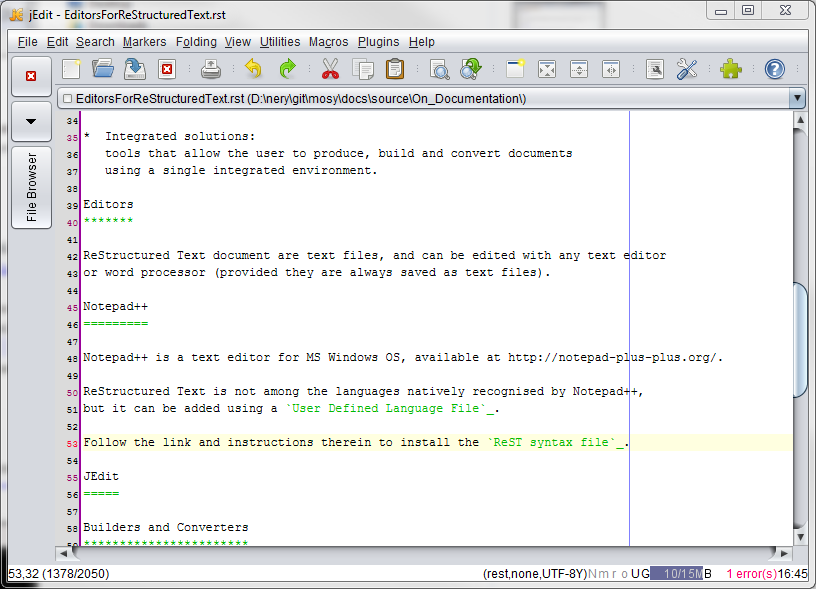
Task: Split the view horizontally
Action: [x=579, y=69]
